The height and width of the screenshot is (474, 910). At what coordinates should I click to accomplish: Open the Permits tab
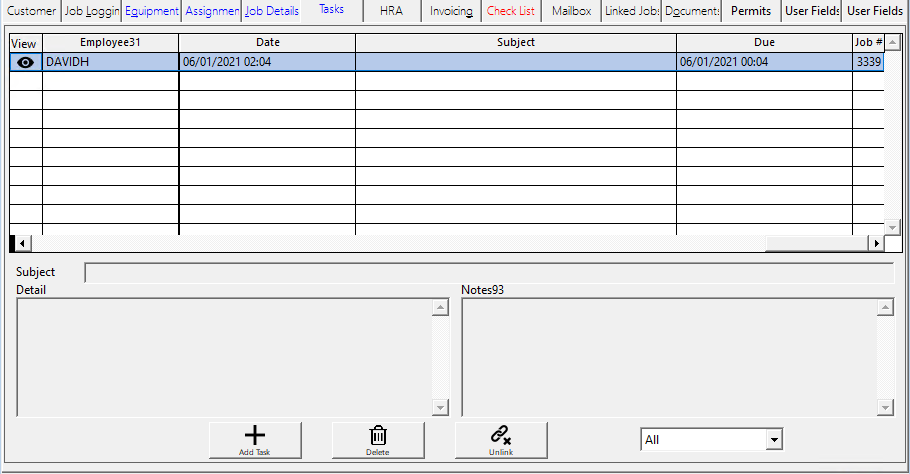coord(751,11)
